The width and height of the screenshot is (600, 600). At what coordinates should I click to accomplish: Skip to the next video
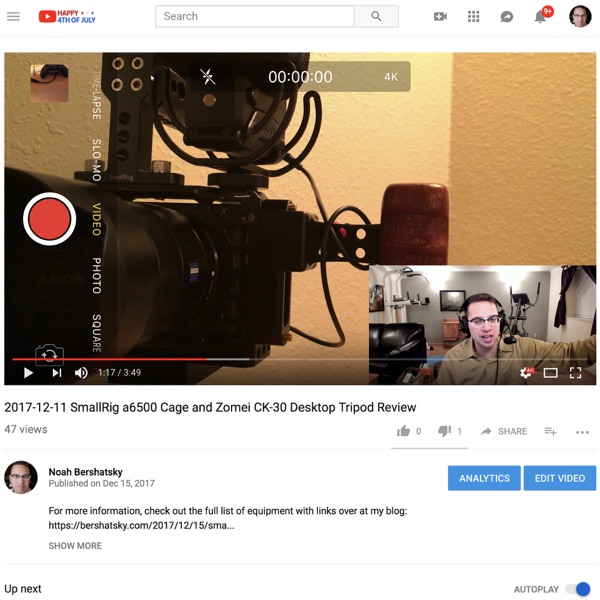pyautogui.click(x=57, y=372)
